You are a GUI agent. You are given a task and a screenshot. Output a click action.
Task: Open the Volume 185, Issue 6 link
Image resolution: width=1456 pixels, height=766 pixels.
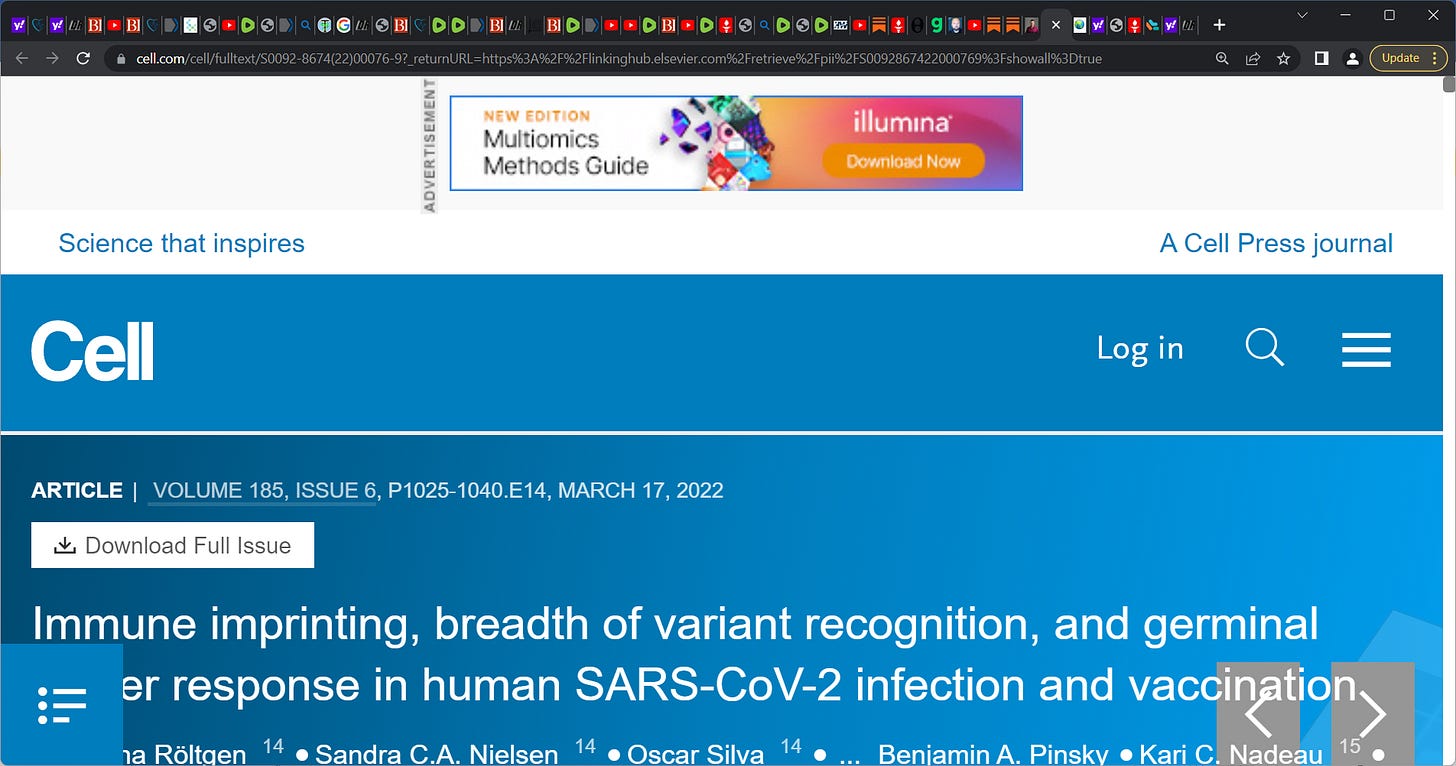pos(264,491)
